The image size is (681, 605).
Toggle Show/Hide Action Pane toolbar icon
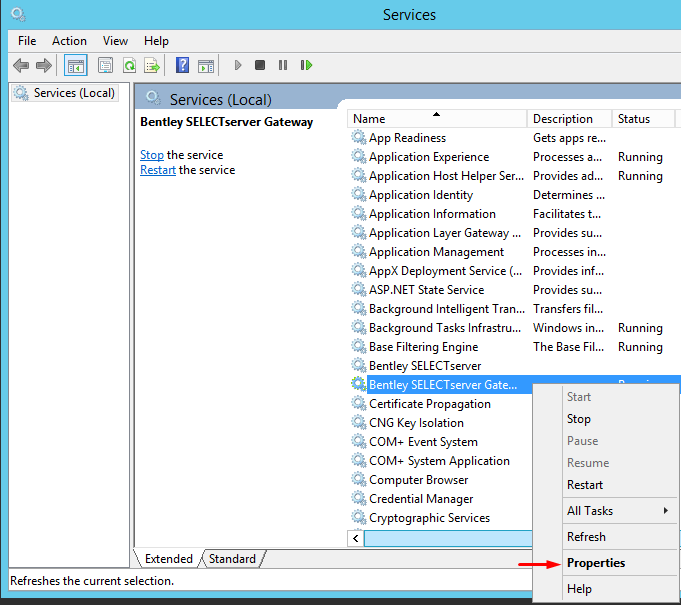[x=206, y=66]
